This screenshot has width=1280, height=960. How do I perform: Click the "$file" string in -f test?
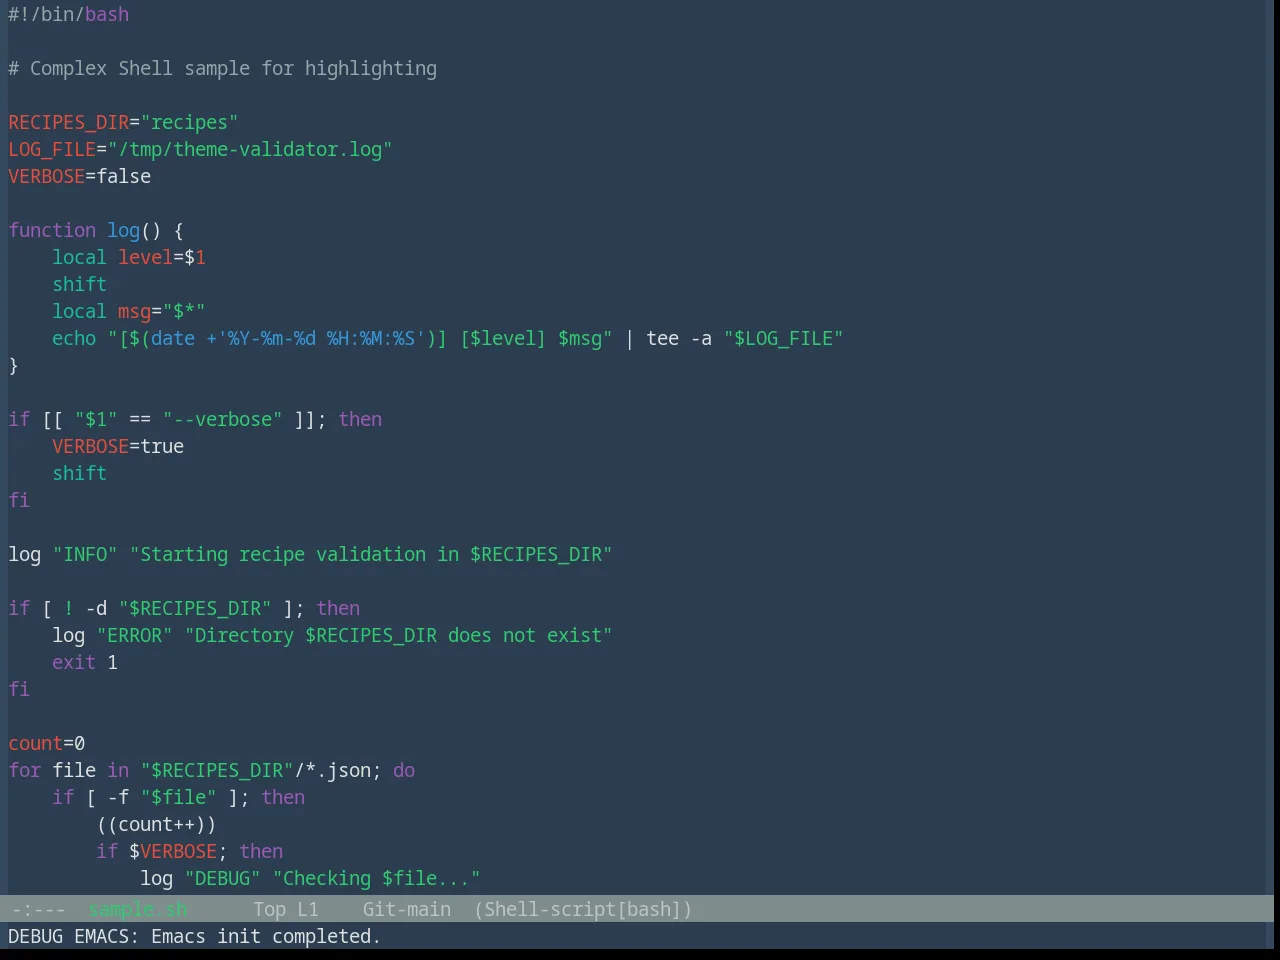pos(179,797)
